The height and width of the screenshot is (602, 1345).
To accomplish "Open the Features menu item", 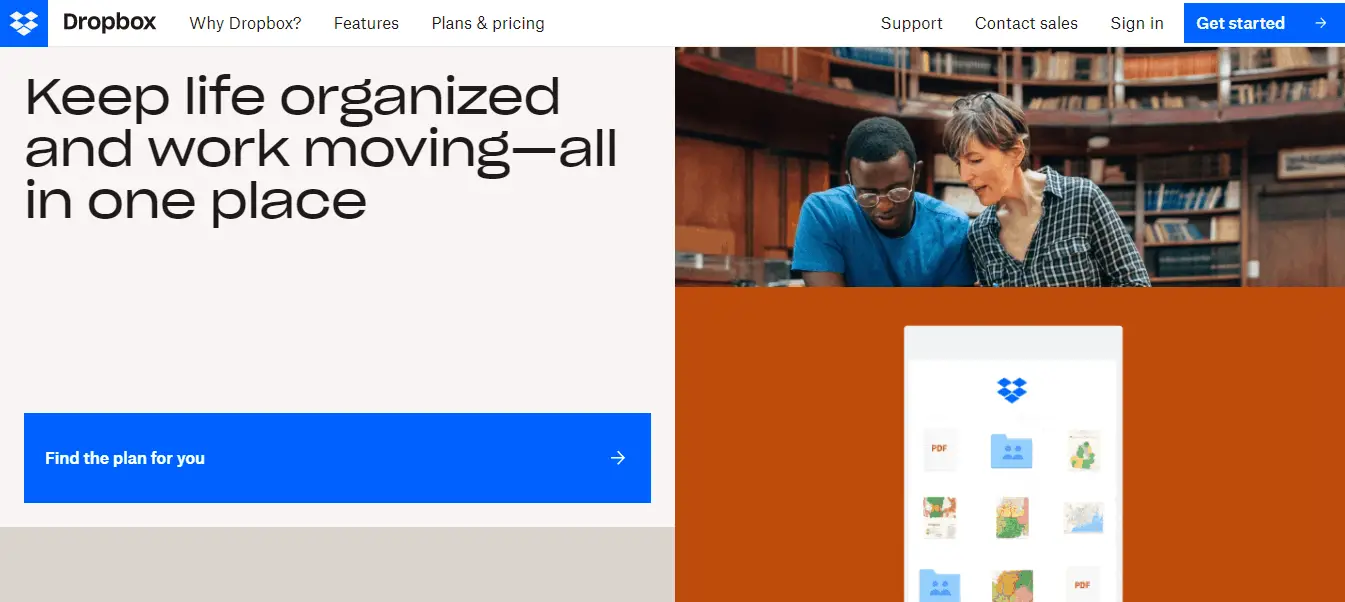I will (x=366, y=23).
